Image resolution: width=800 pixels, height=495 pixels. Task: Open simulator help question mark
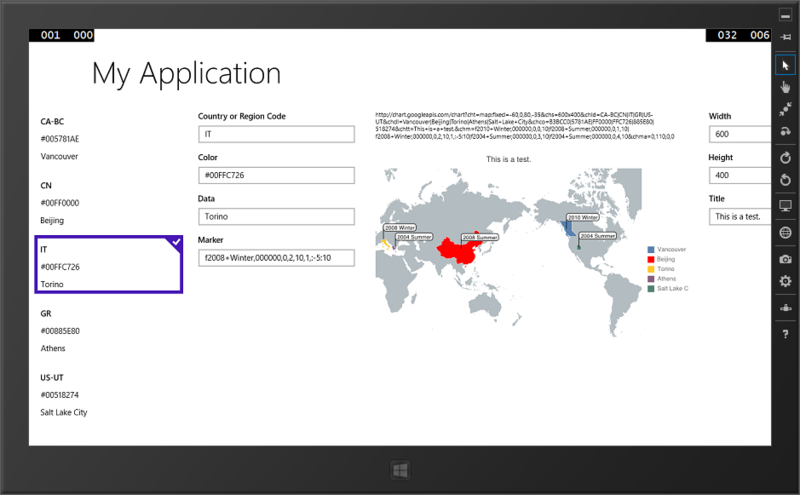pos(785,334)
